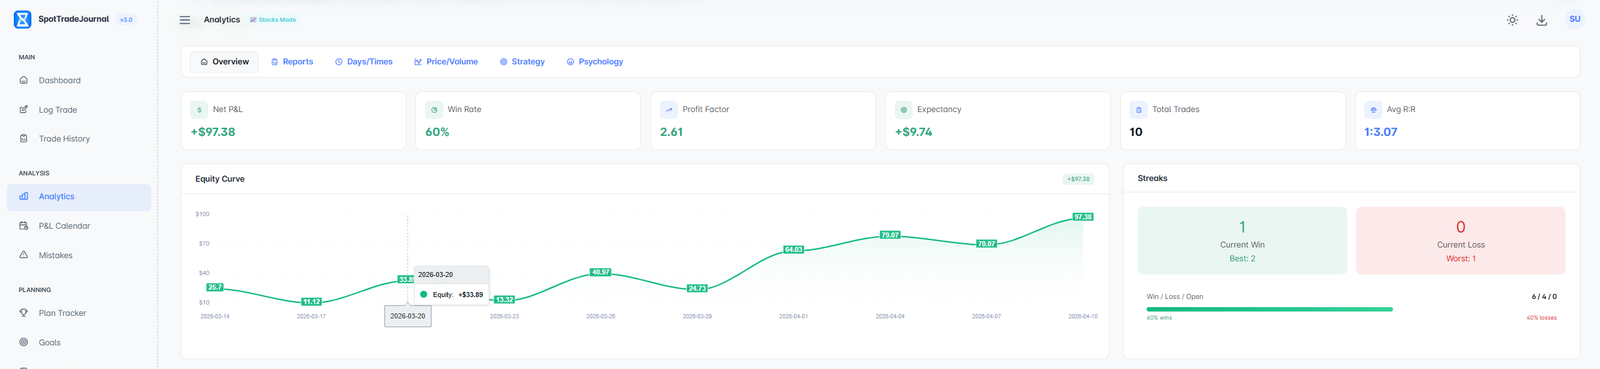Click the download icon in the header
The width and height of the screenshot is (1600, 369).
tap(1542, 20)
